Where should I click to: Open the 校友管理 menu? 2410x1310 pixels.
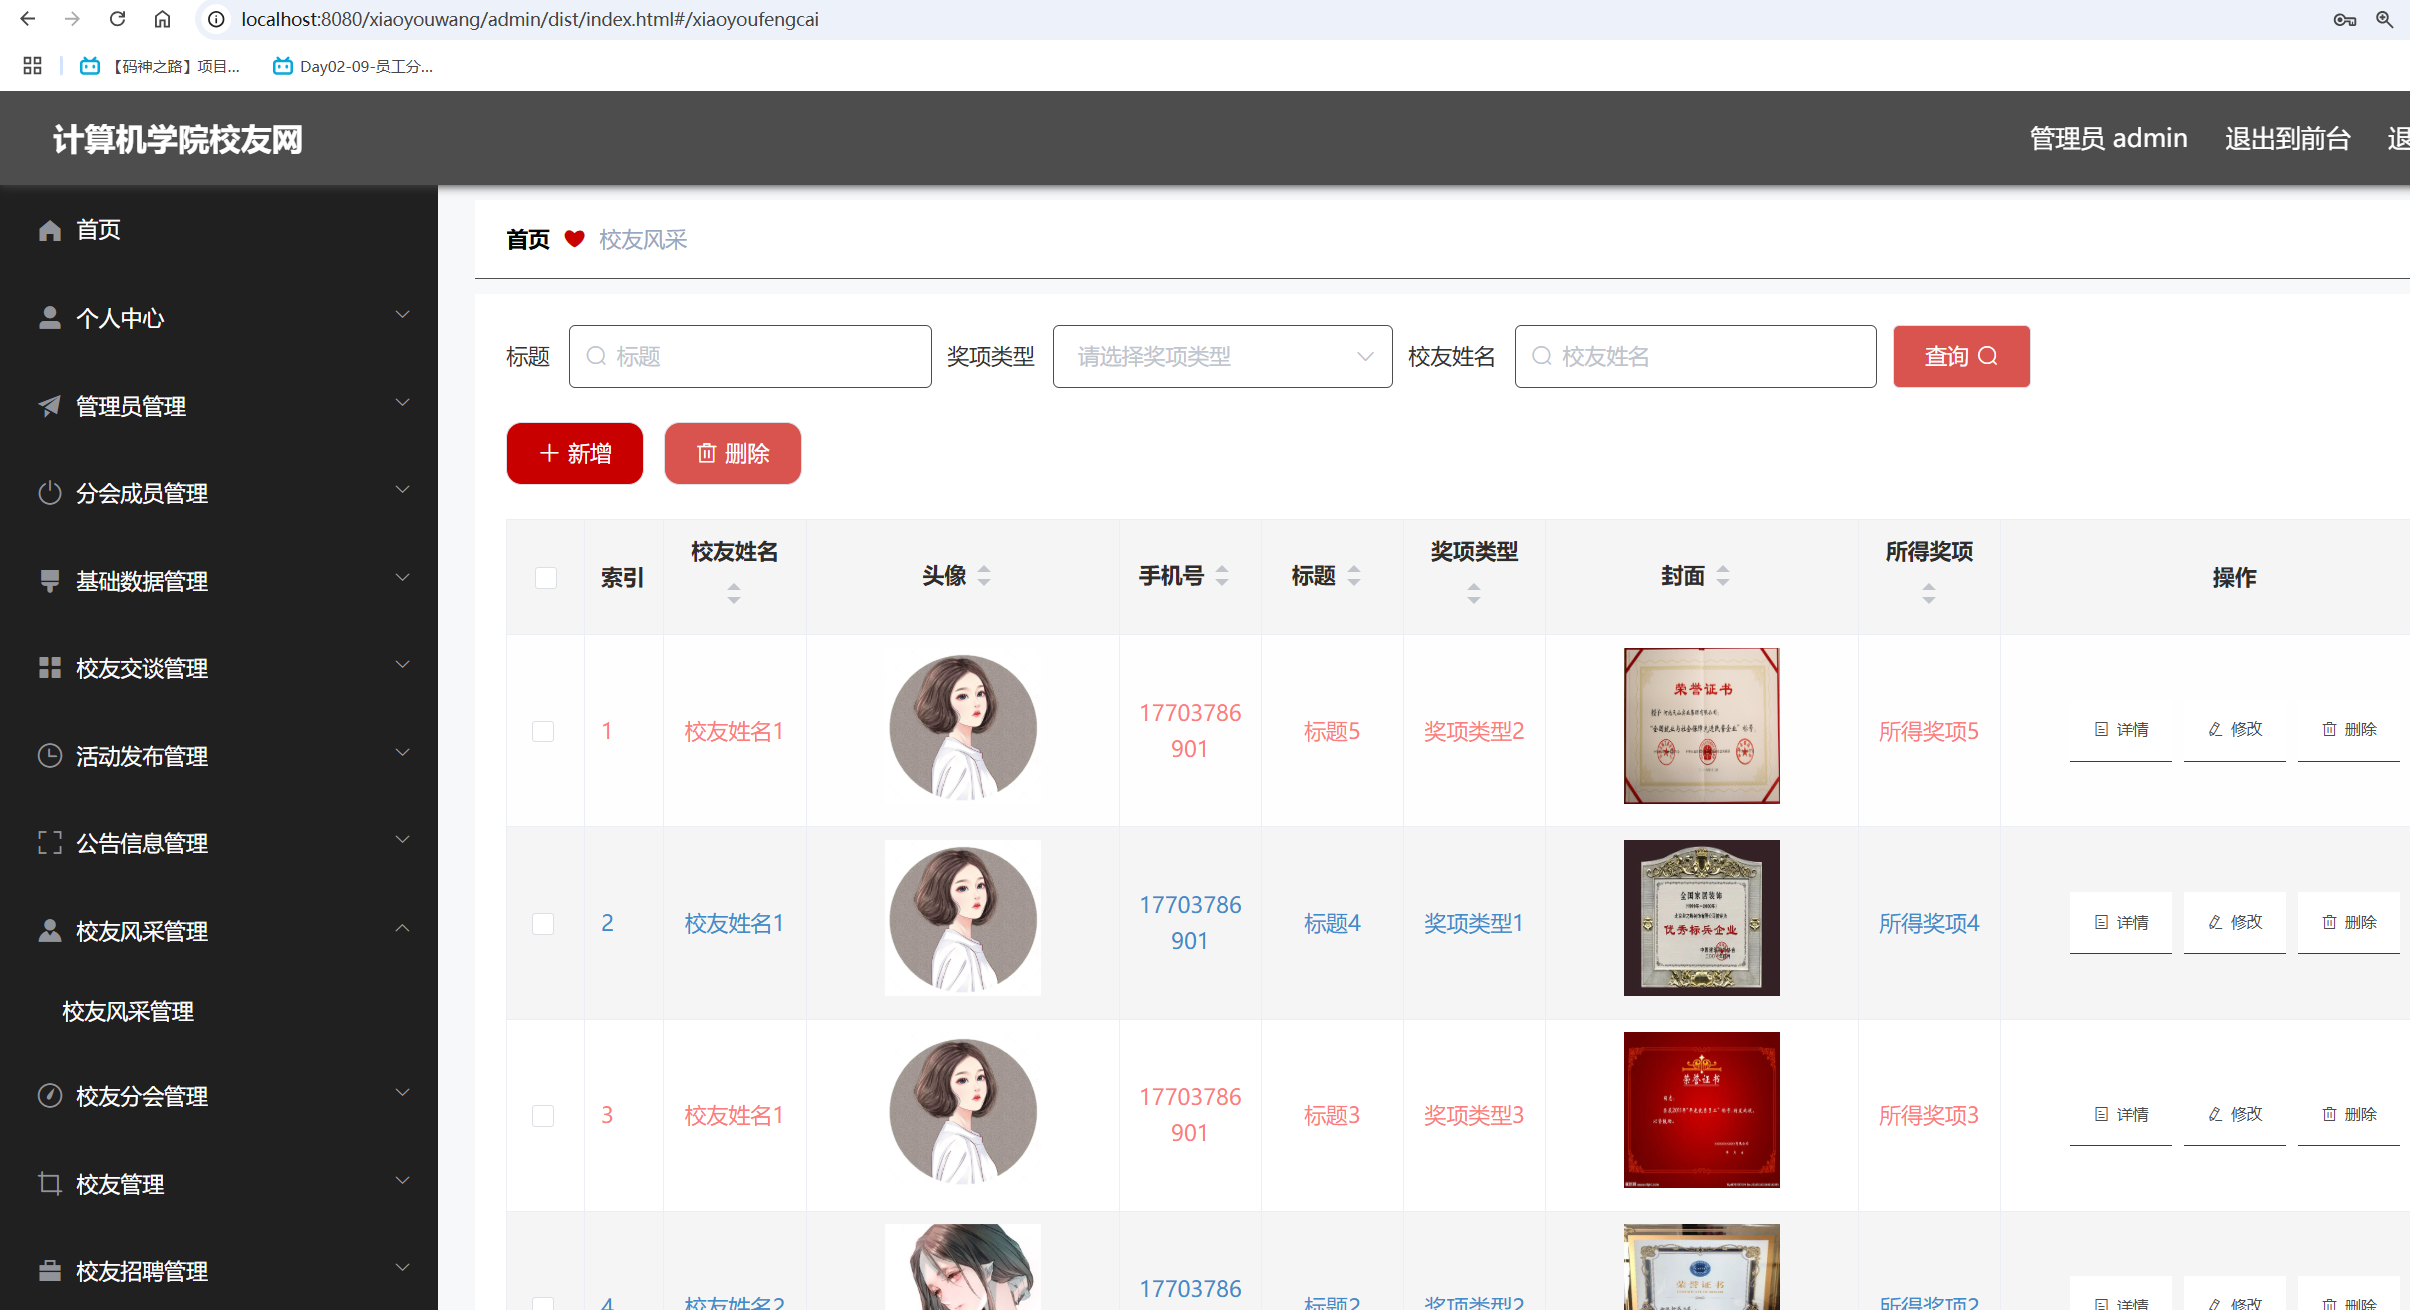coord(219,1184)
